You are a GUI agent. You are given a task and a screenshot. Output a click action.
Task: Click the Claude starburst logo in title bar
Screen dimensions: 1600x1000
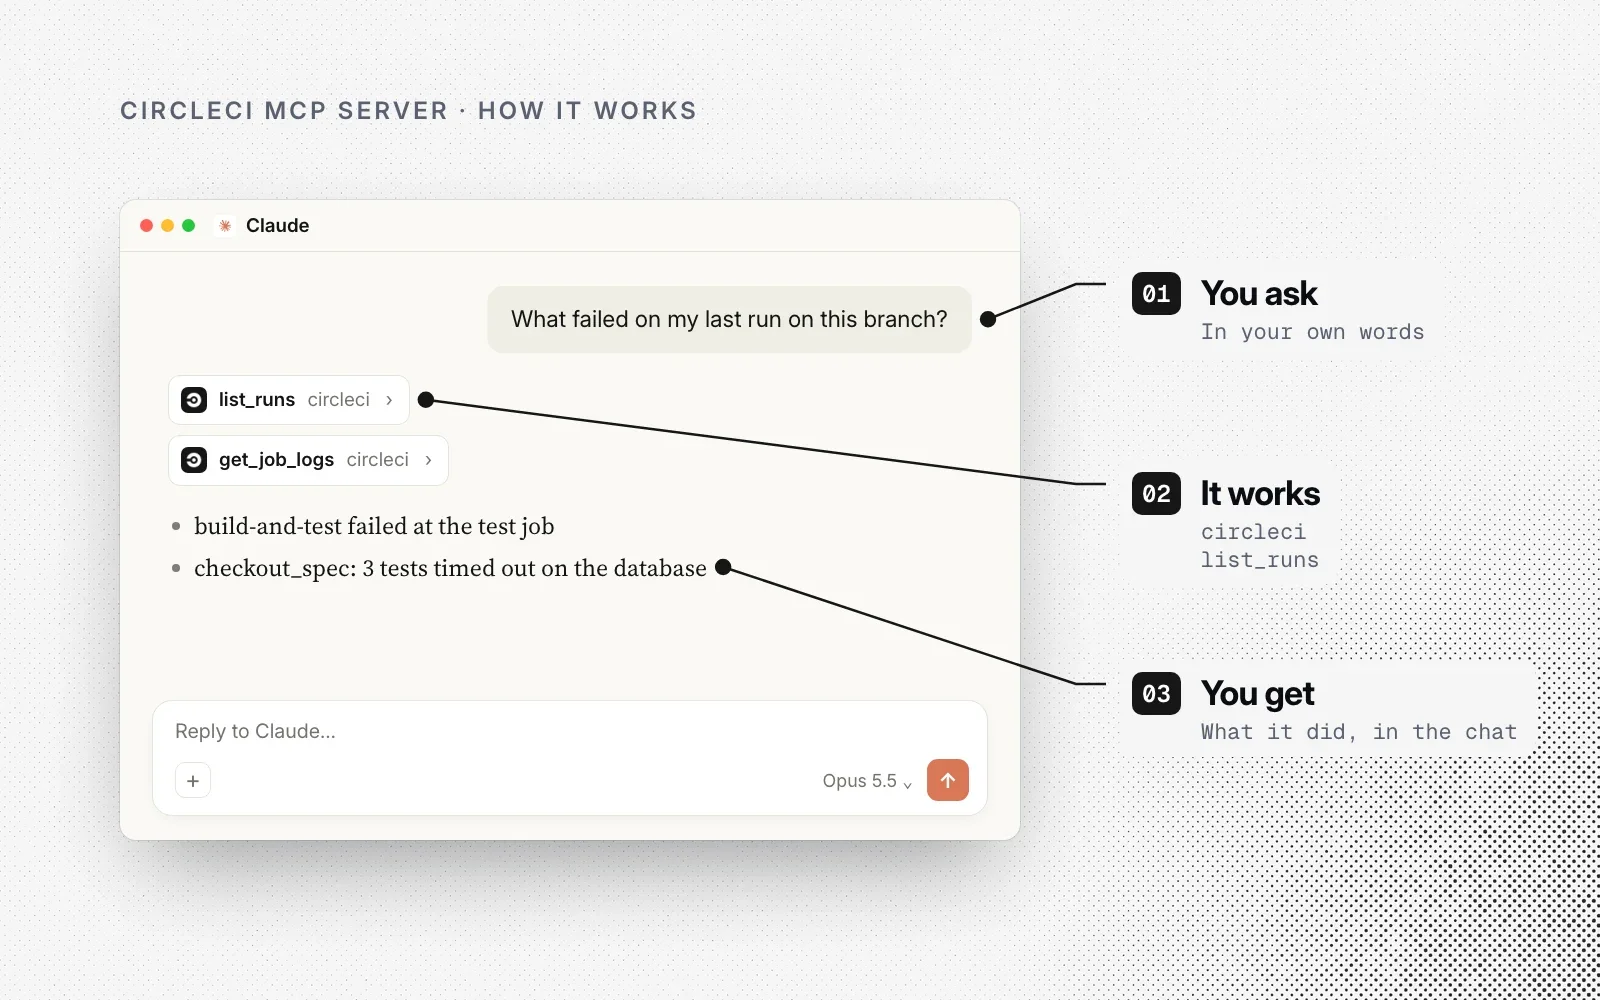point(225,226)
